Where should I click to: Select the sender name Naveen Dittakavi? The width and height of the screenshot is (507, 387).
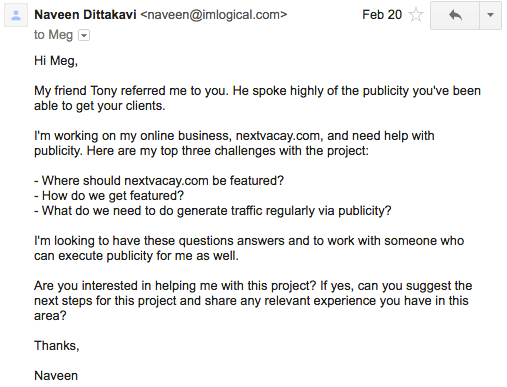click(x=85, y=15)
